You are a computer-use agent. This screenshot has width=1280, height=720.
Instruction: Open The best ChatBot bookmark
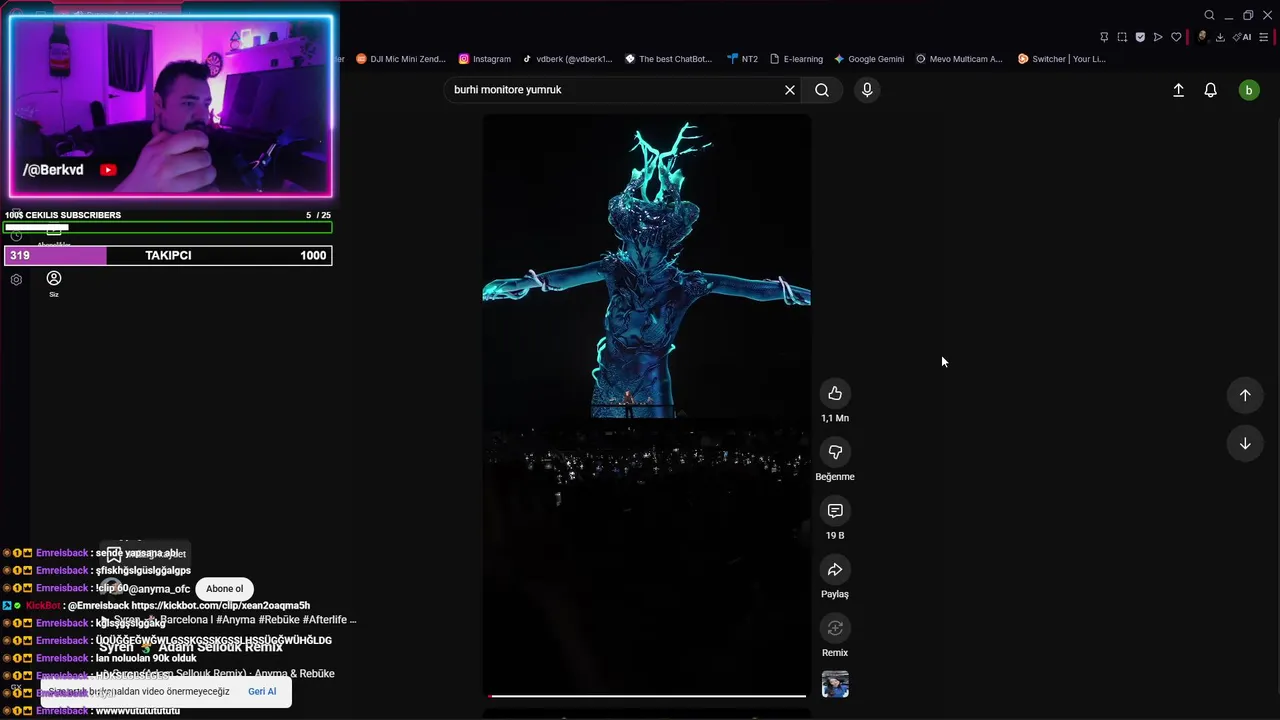[668, 59]
